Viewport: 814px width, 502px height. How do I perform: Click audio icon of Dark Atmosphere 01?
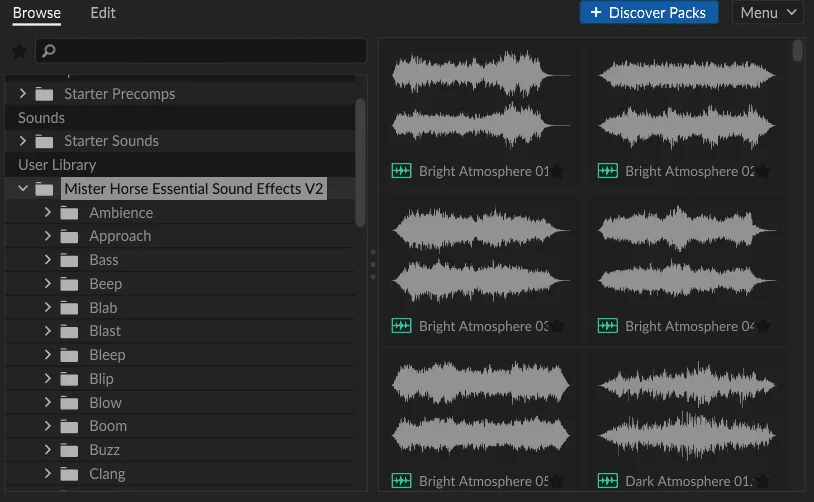[607, 481]
